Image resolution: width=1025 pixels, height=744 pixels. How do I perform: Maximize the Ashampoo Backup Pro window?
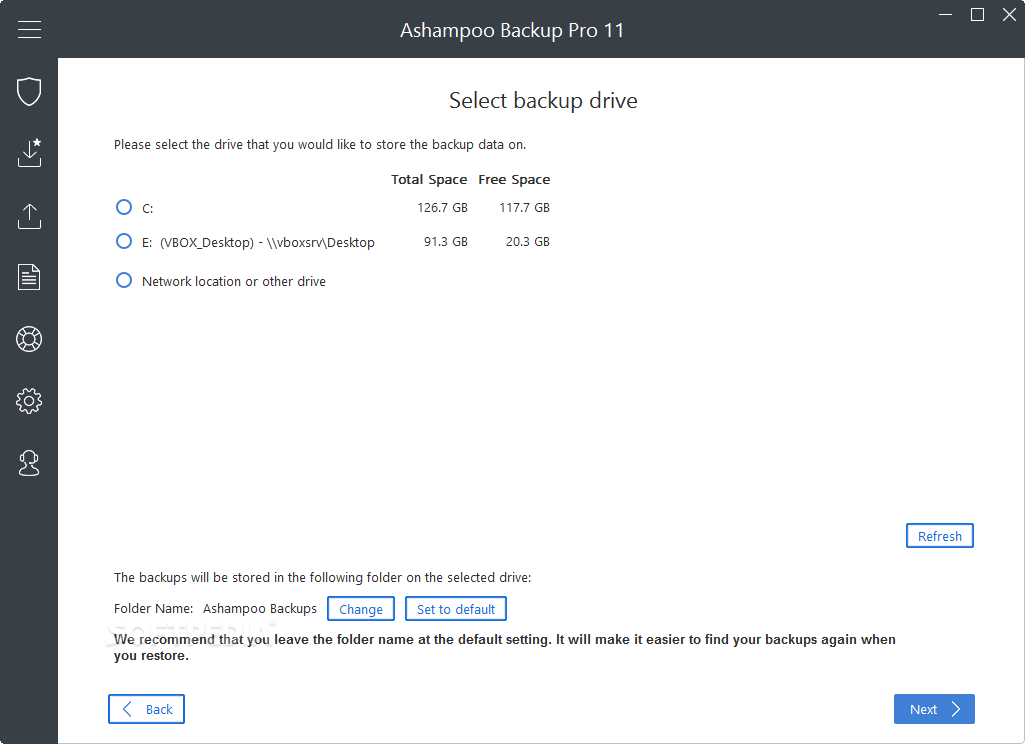(x=977, y=14)
